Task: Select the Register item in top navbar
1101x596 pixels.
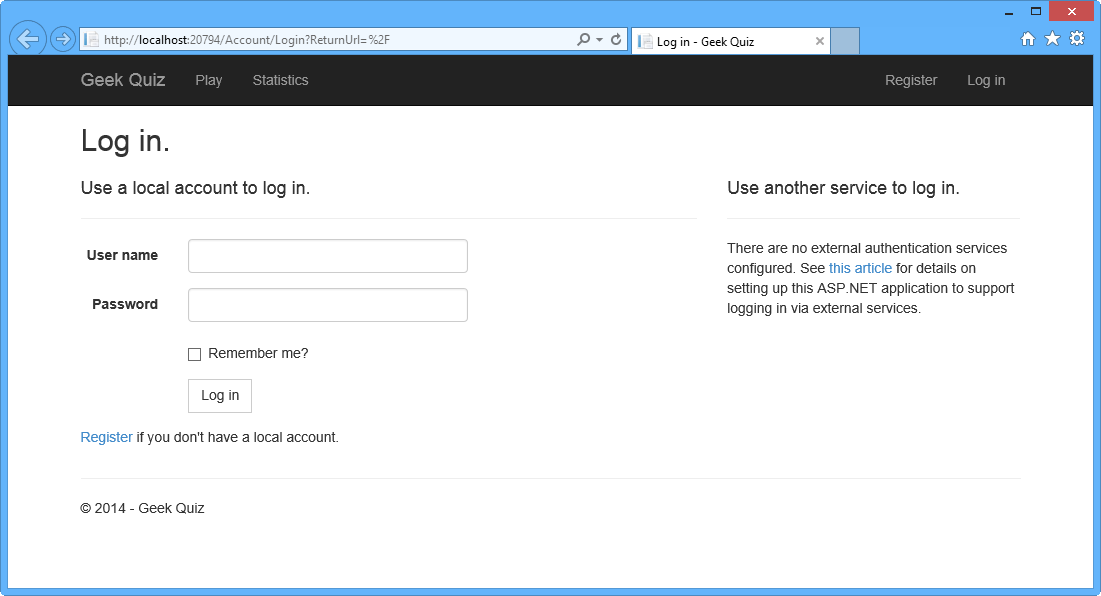Action: coord(911,80)
